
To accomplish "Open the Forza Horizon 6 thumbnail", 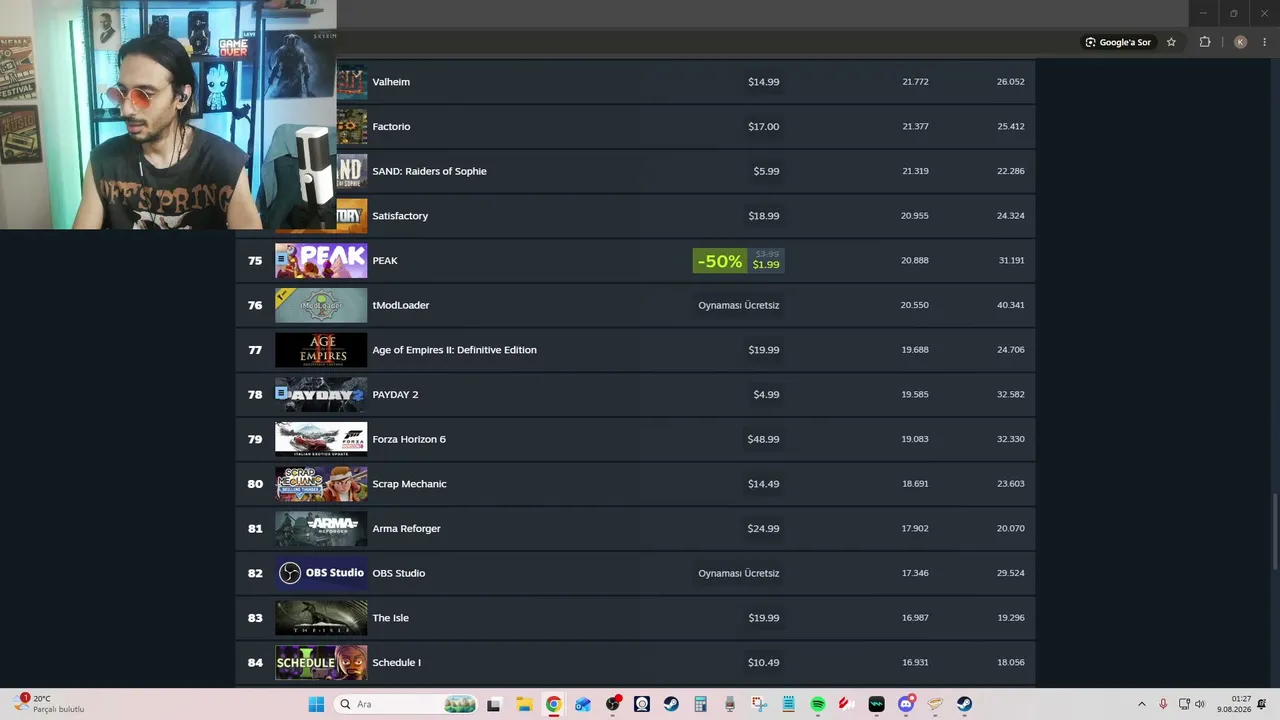I will [321, 439].
